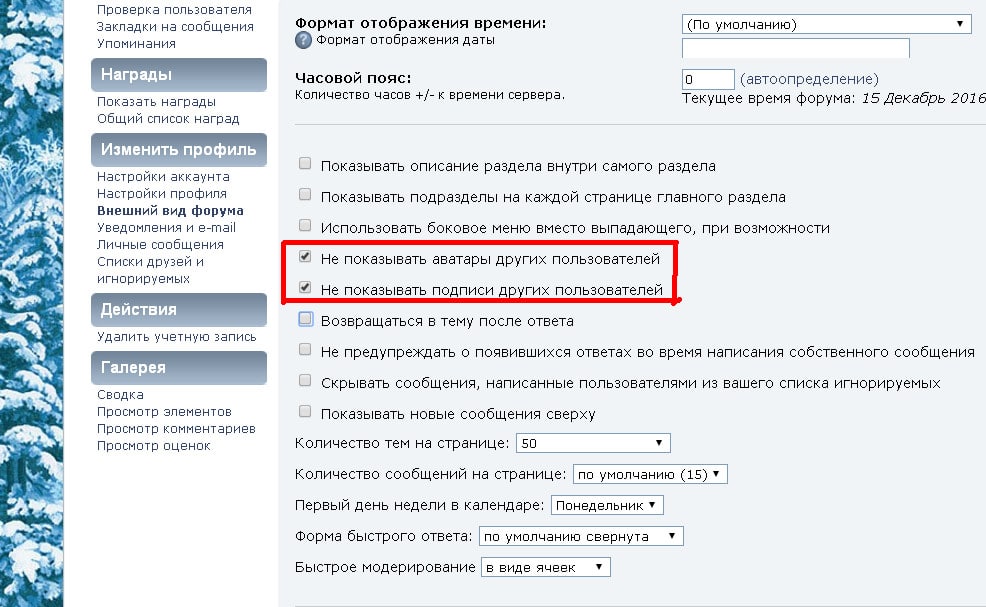
Task: Open Настройки аккаунта in sidebar
Action: point(163,176)
